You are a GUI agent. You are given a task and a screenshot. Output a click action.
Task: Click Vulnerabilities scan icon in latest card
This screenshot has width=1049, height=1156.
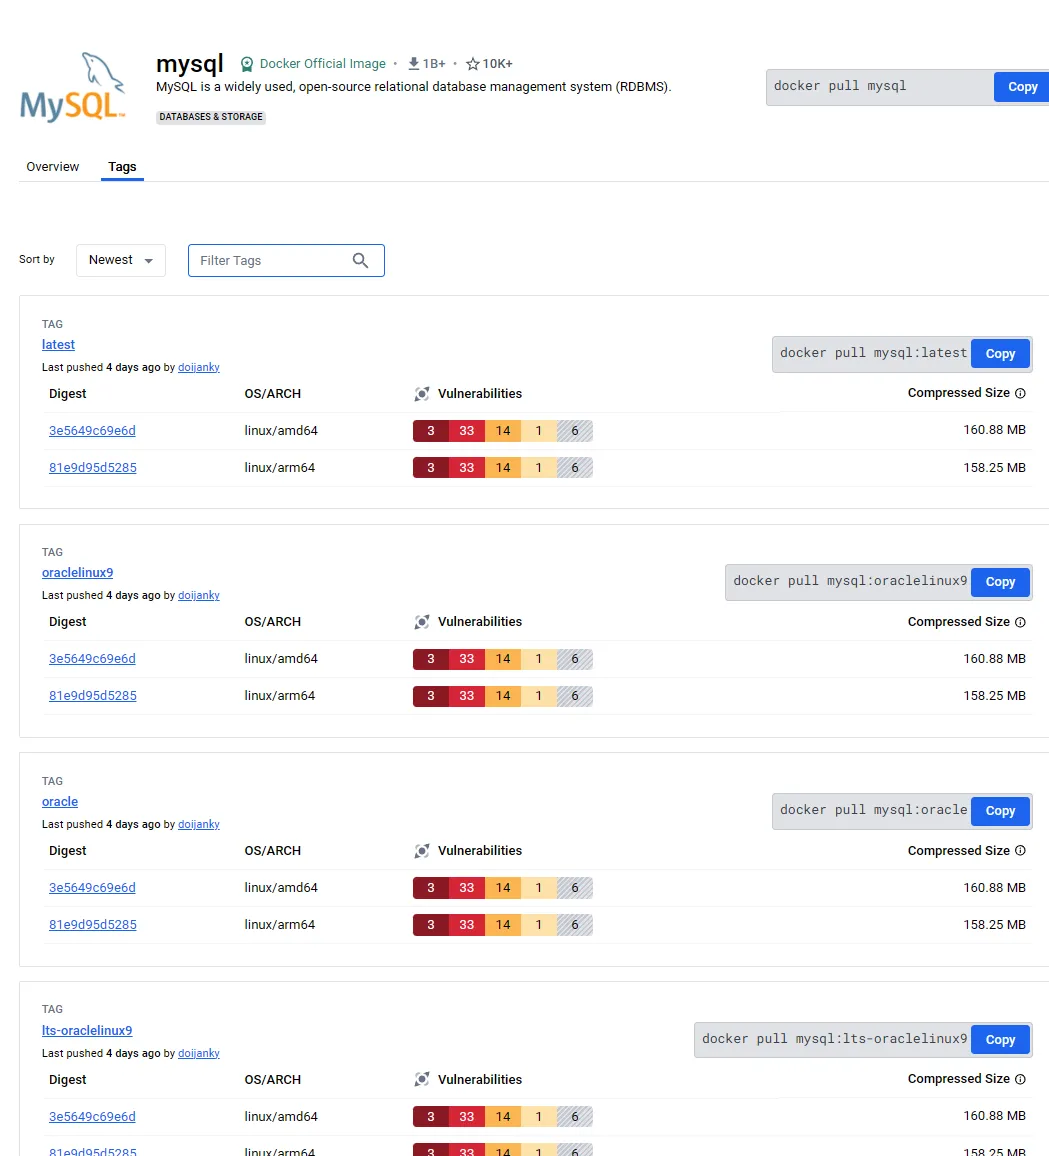coord(422,394)
